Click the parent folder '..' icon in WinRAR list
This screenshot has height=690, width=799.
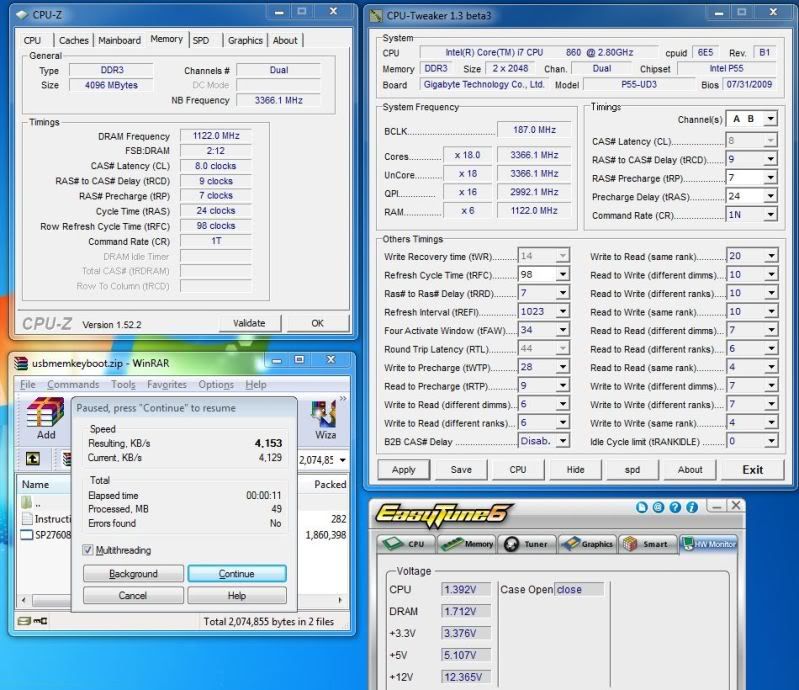(27, 502)
